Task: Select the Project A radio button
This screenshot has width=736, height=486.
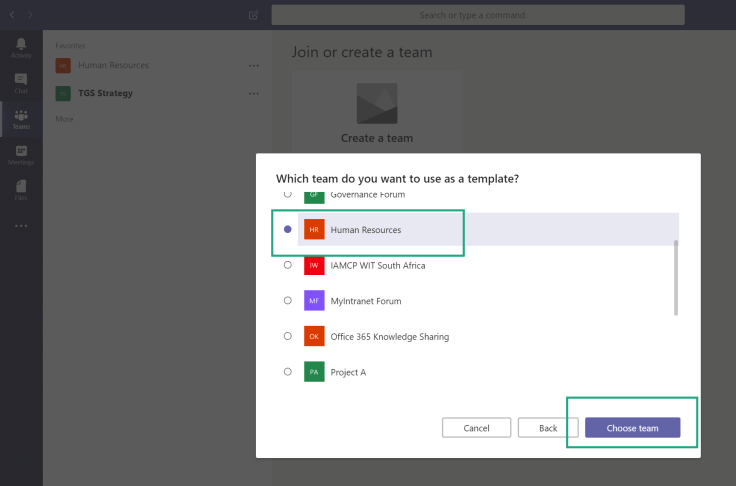Action: [288, 372]
